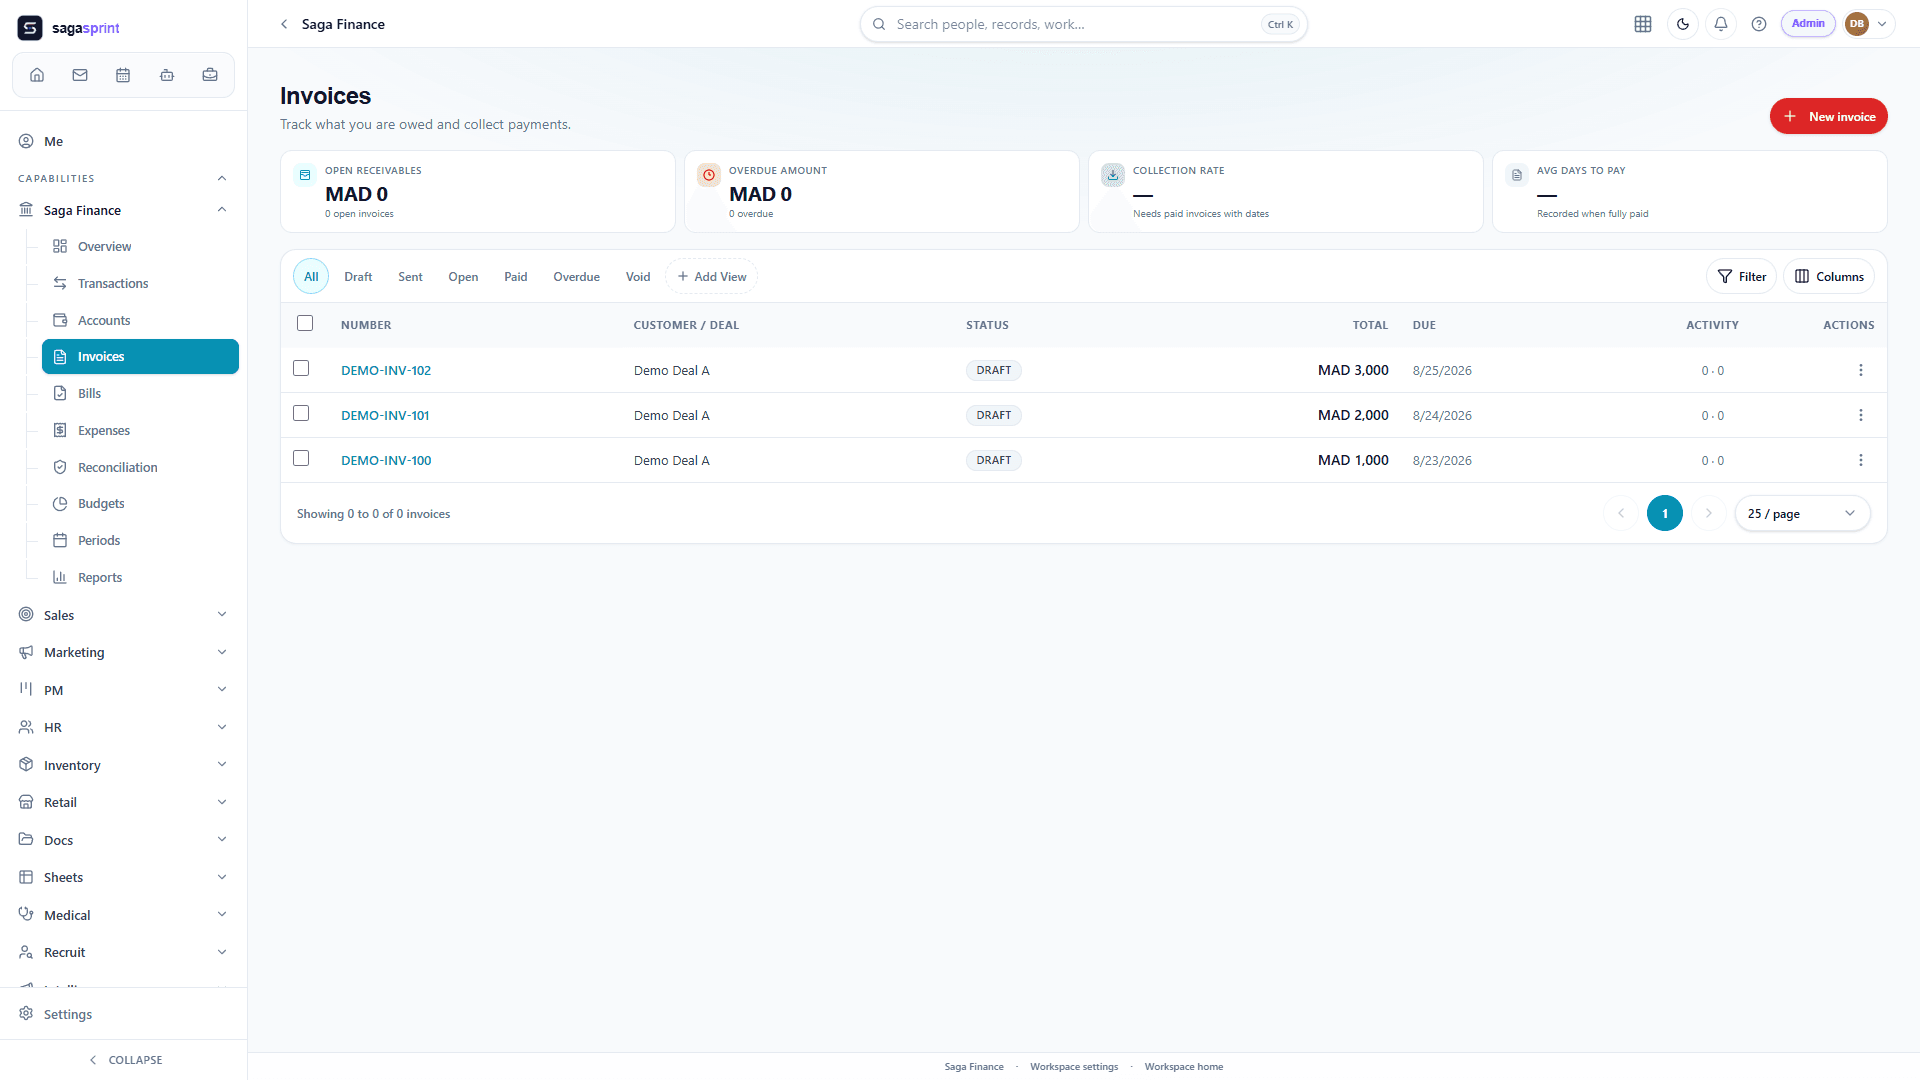
Task: Switch to the Overdue tab
Action: point(577,277)
